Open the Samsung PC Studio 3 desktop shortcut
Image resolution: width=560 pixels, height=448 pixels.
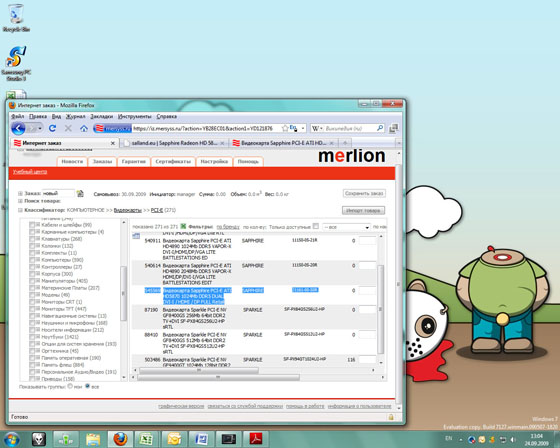pos(16,64)
